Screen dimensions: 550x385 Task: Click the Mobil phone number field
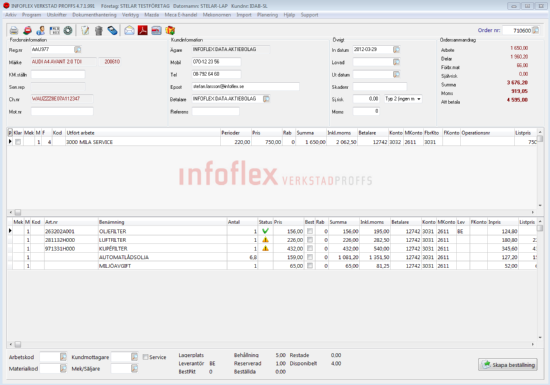pyautogui.click(x=216, y=62)
